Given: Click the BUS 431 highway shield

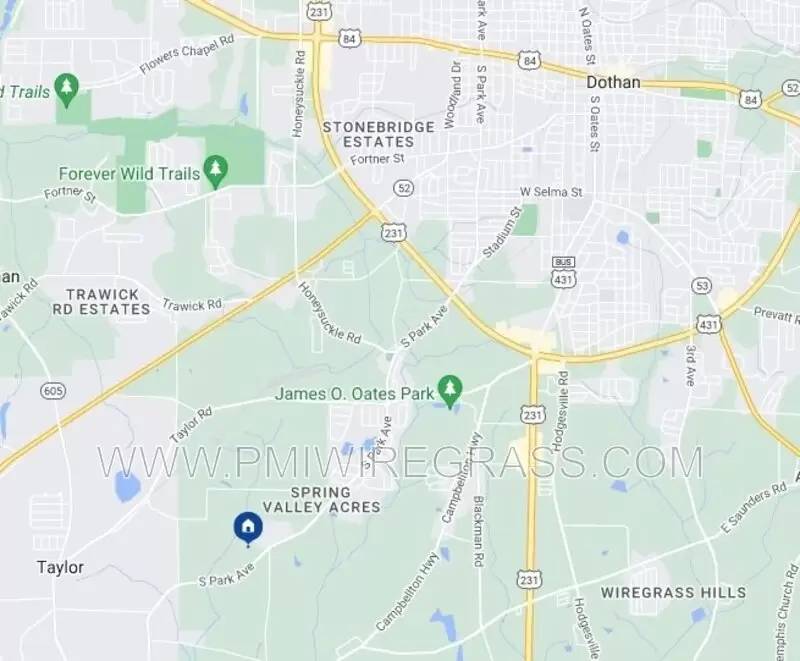Looking at the screenshot, I should pyautogui.click(x=563, y=273).
